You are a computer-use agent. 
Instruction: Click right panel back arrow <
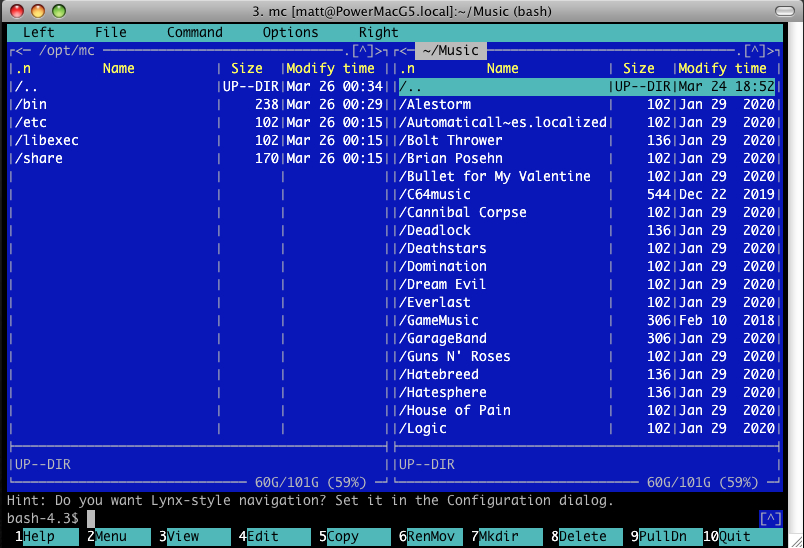coord(403,51)
